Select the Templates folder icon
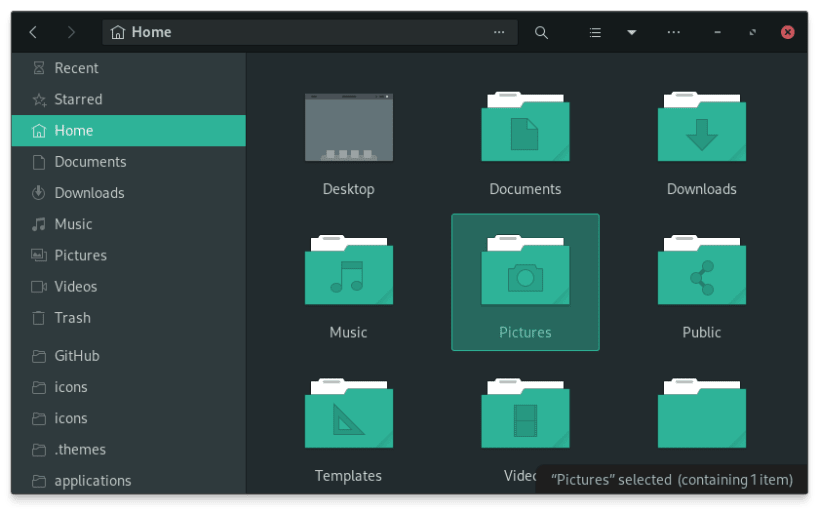Image resolution: width=819 pixels, height=512 pixels. coord(349,413)
